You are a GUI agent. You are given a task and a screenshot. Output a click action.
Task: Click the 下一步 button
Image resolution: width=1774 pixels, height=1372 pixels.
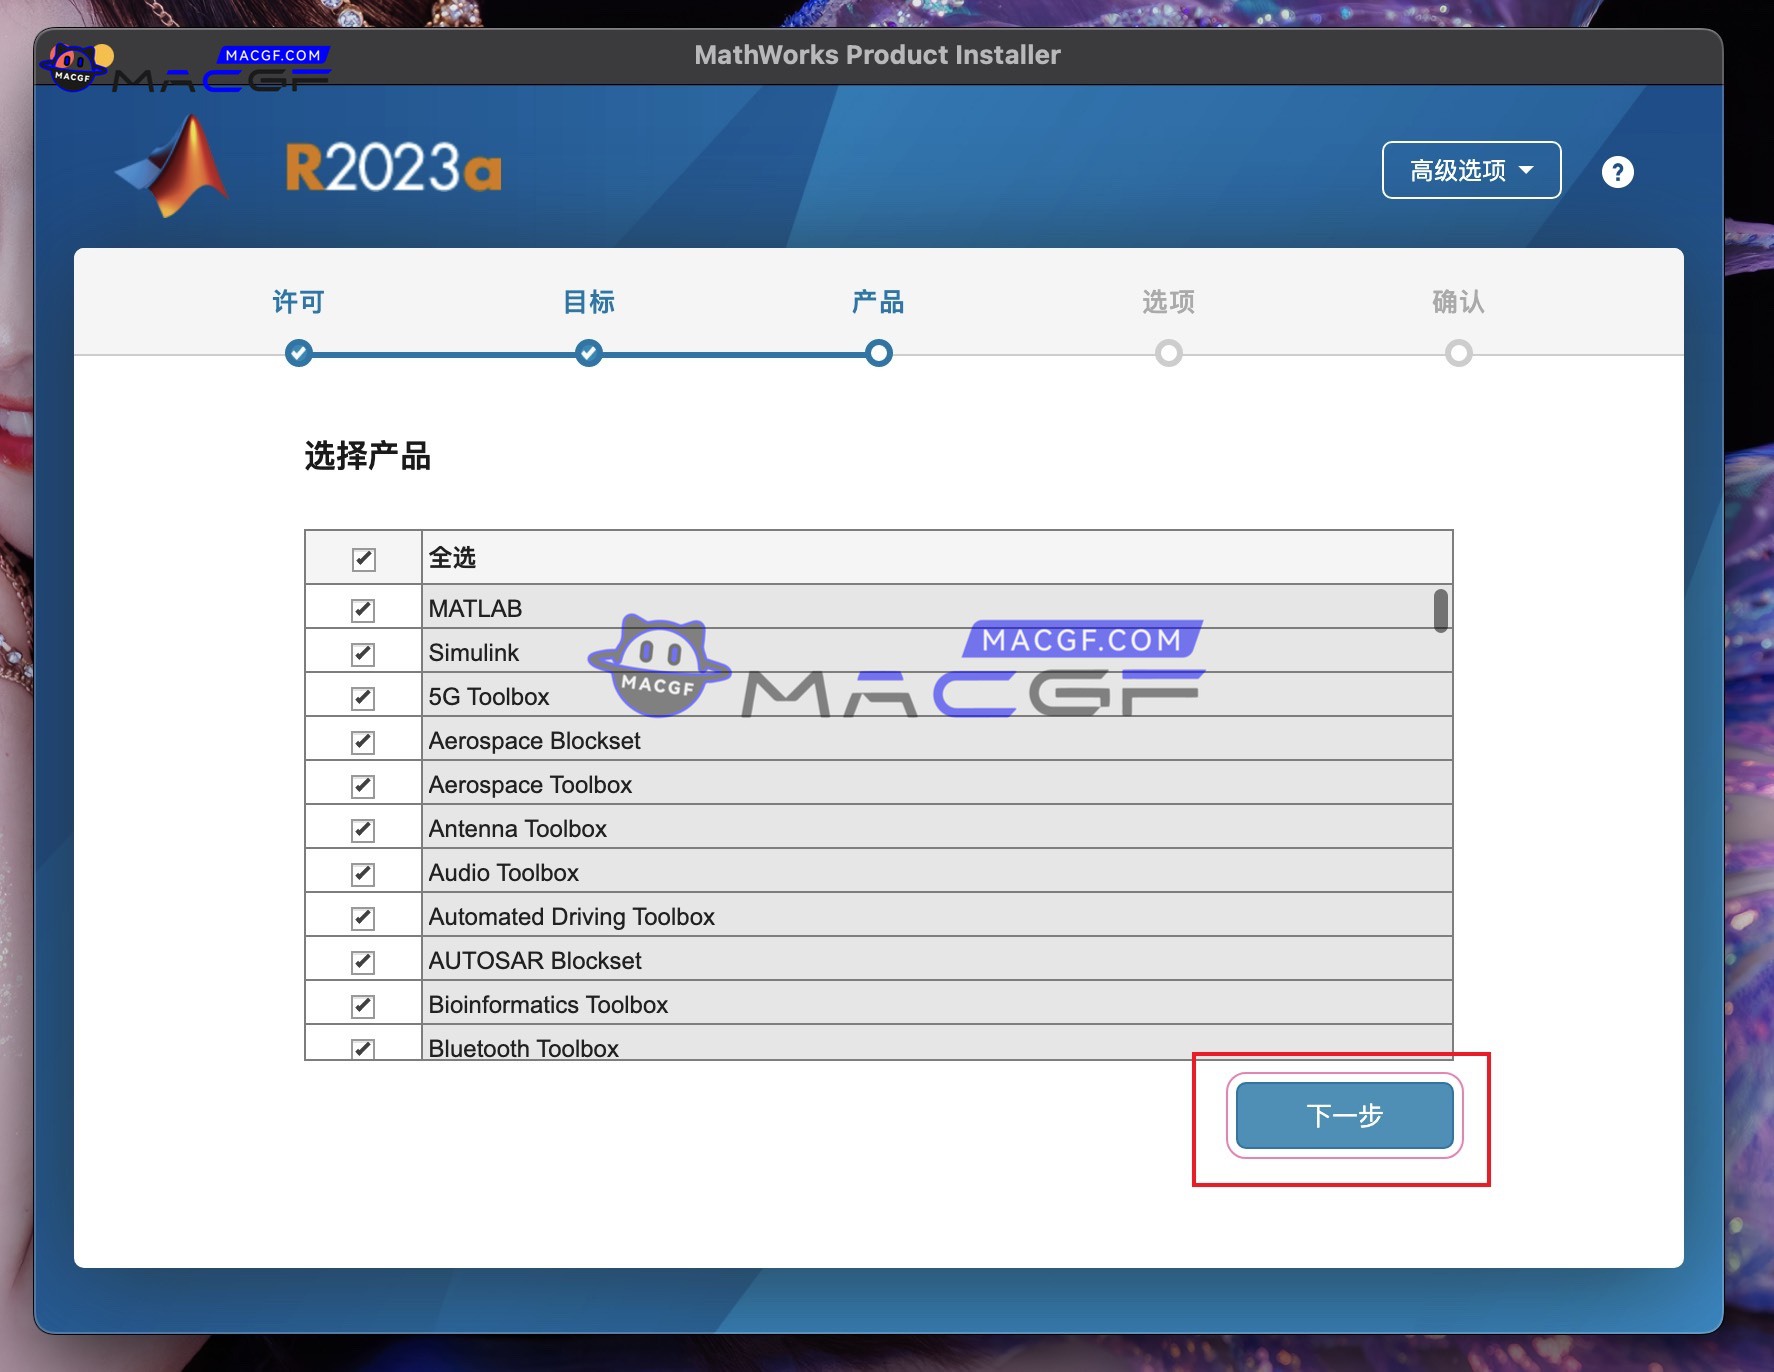tap(1344, 1116)
